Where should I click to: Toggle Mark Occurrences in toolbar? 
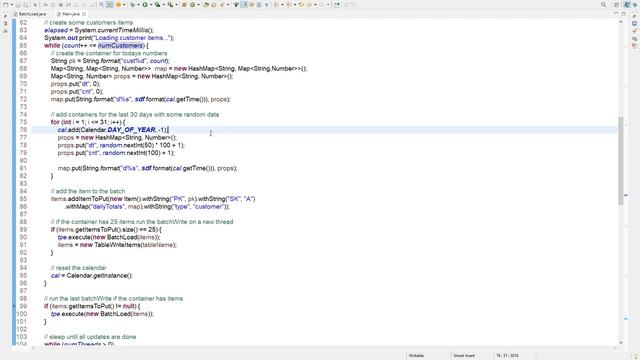point(244,4)
